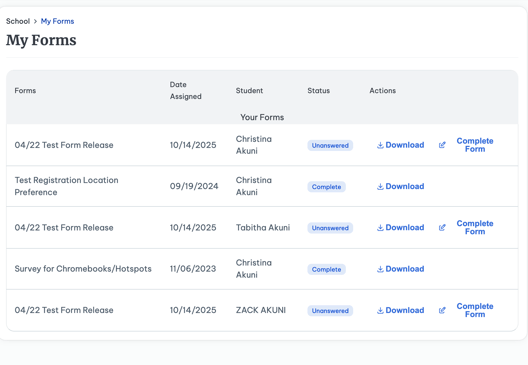Click the Status column header

point(319,91)
